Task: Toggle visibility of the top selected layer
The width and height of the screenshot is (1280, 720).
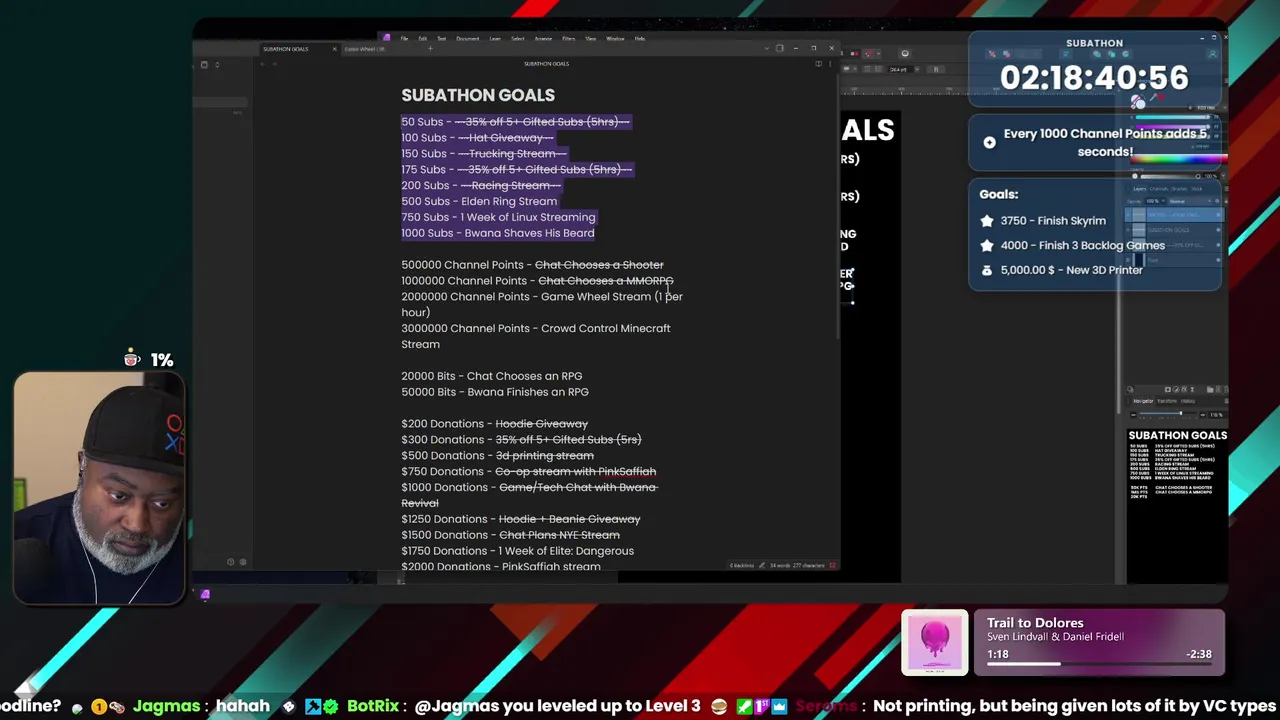Action: point(1218,215)
